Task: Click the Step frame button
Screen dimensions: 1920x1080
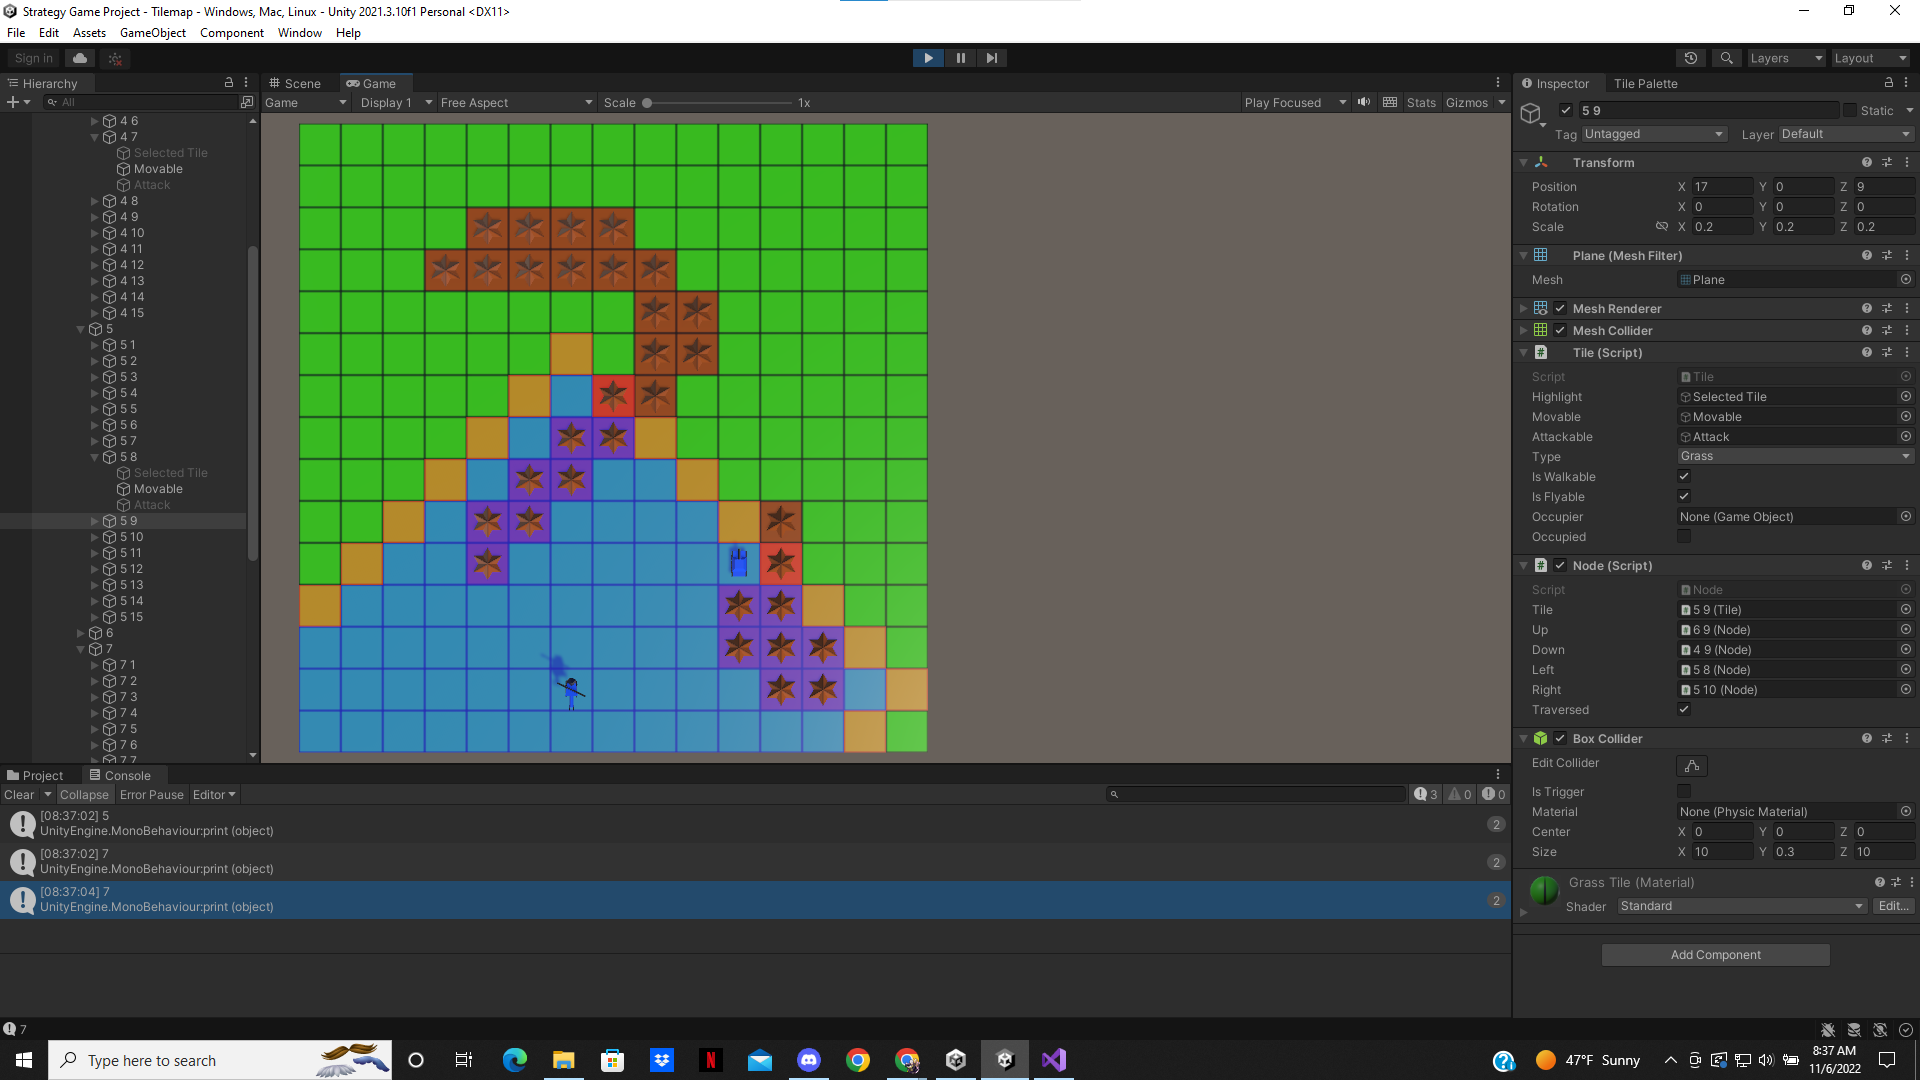Action: click(991, 58)
